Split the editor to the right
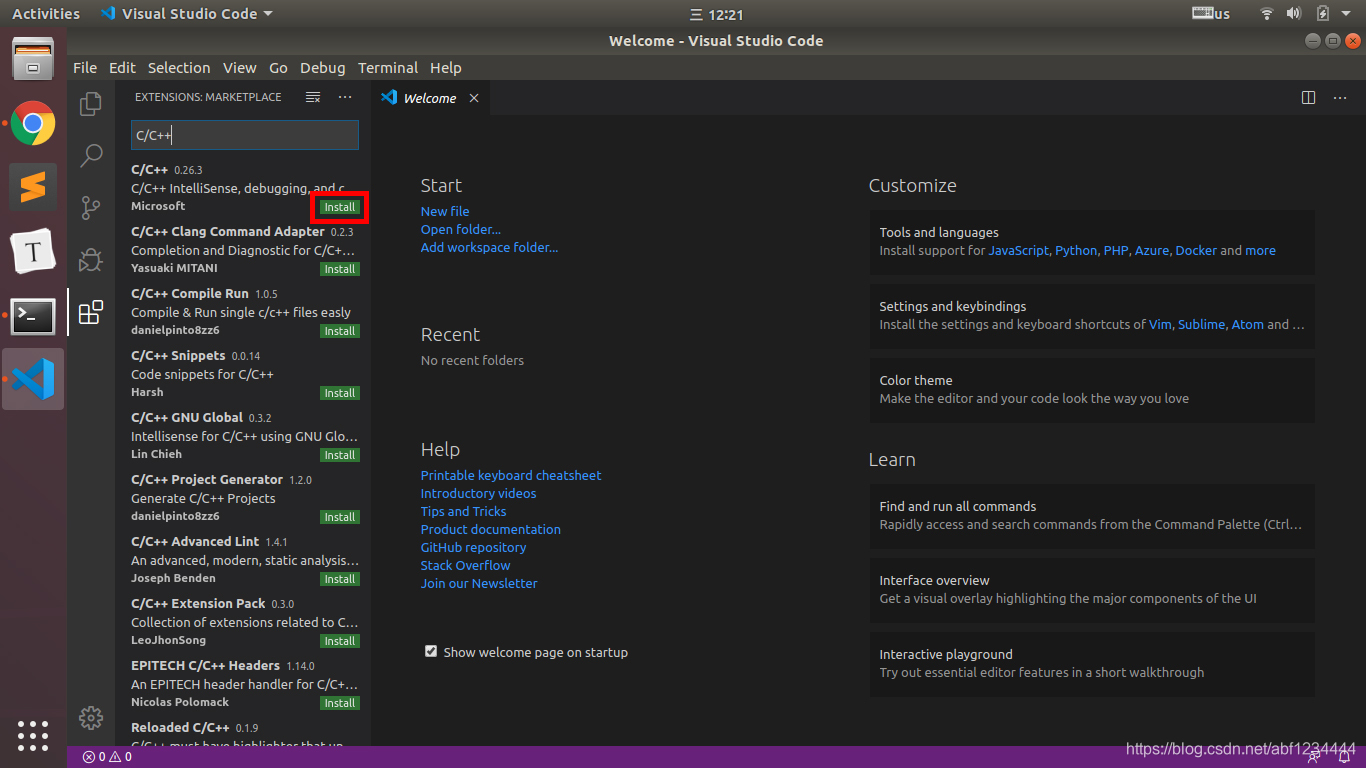The image size is (1366, 768). tap(1308, 98)
